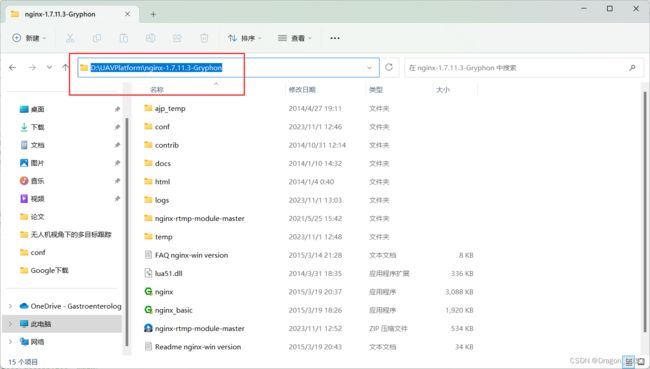Sort by 修改日期 column header
650x369 pixels.
302,90
